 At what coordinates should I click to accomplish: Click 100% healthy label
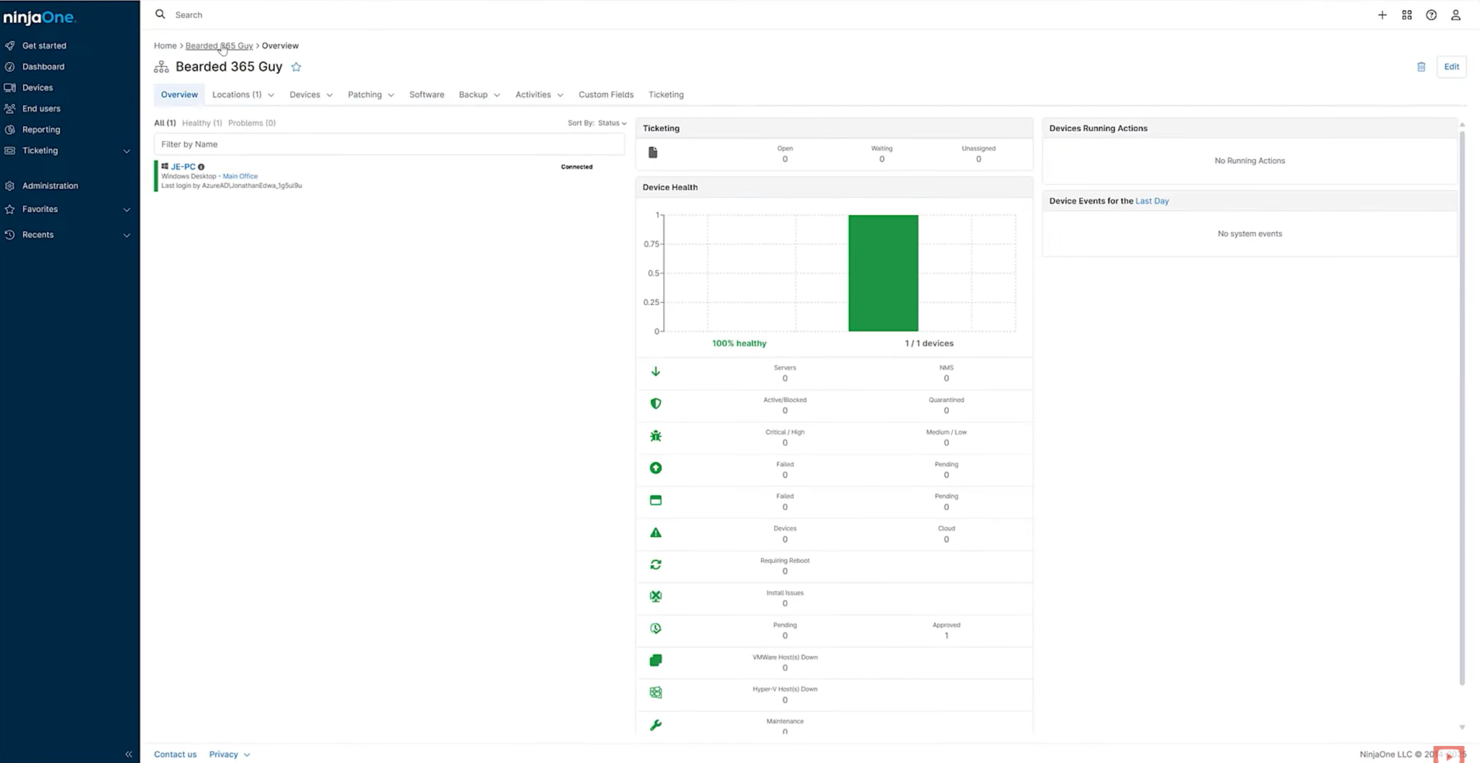pyautogui.click(x=739, y=343)
